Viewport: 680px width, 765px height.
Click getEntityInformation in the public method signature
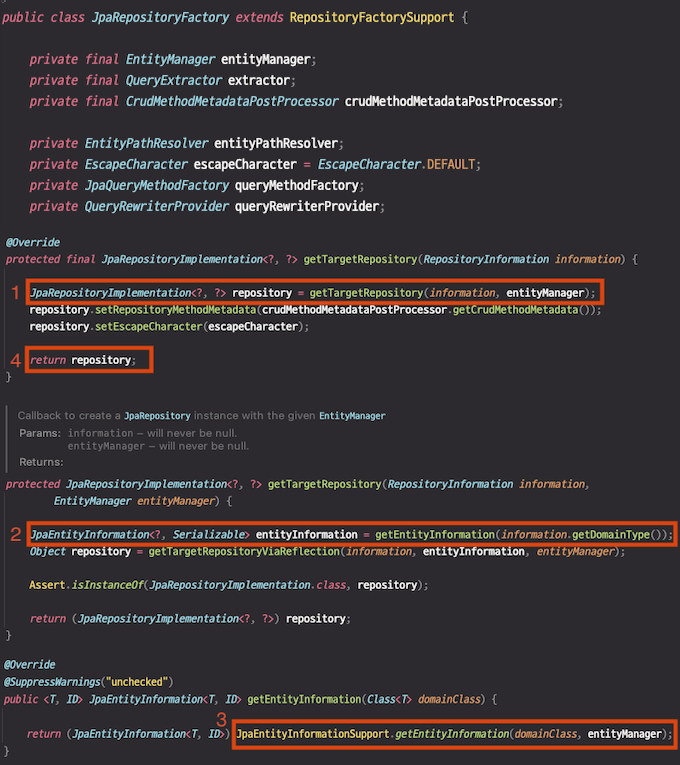pos(304,699)
